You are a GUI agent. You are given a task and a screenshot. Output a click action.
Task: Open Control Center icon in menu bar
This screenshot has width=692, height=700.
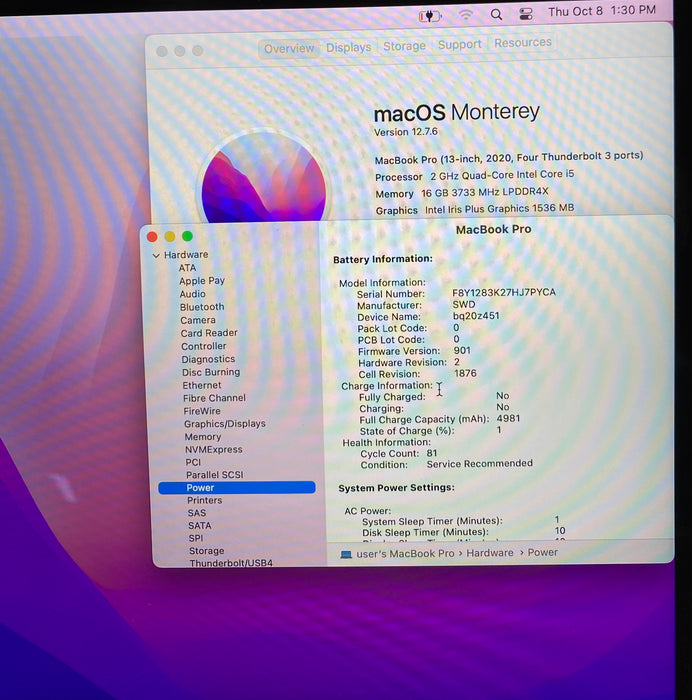[525, 14]
